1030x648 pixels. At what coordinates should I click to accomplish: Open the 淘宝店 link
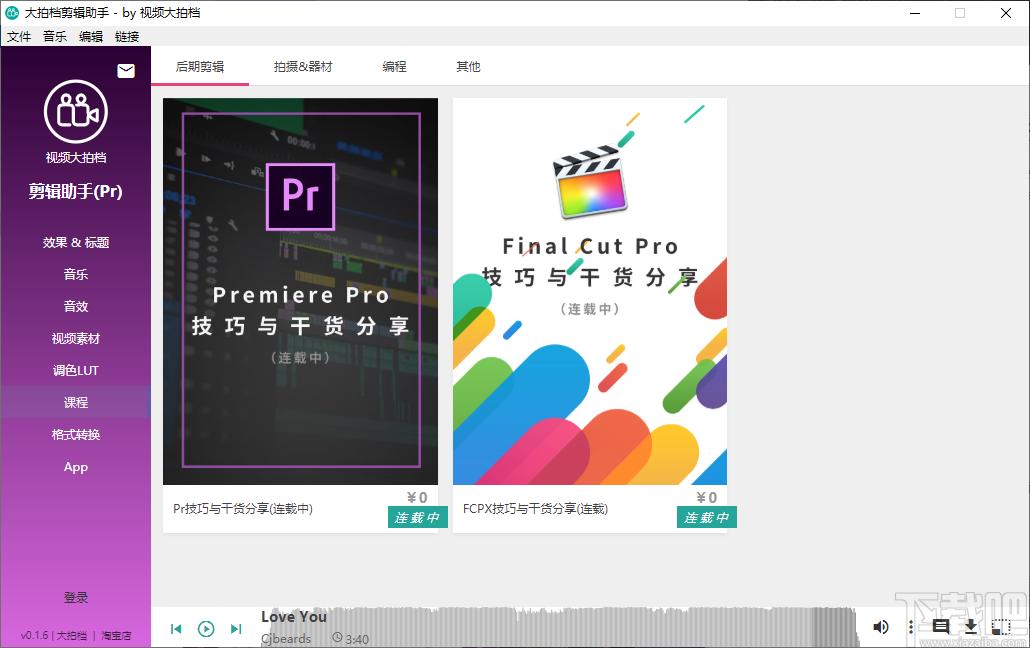[x=116, y=636]
